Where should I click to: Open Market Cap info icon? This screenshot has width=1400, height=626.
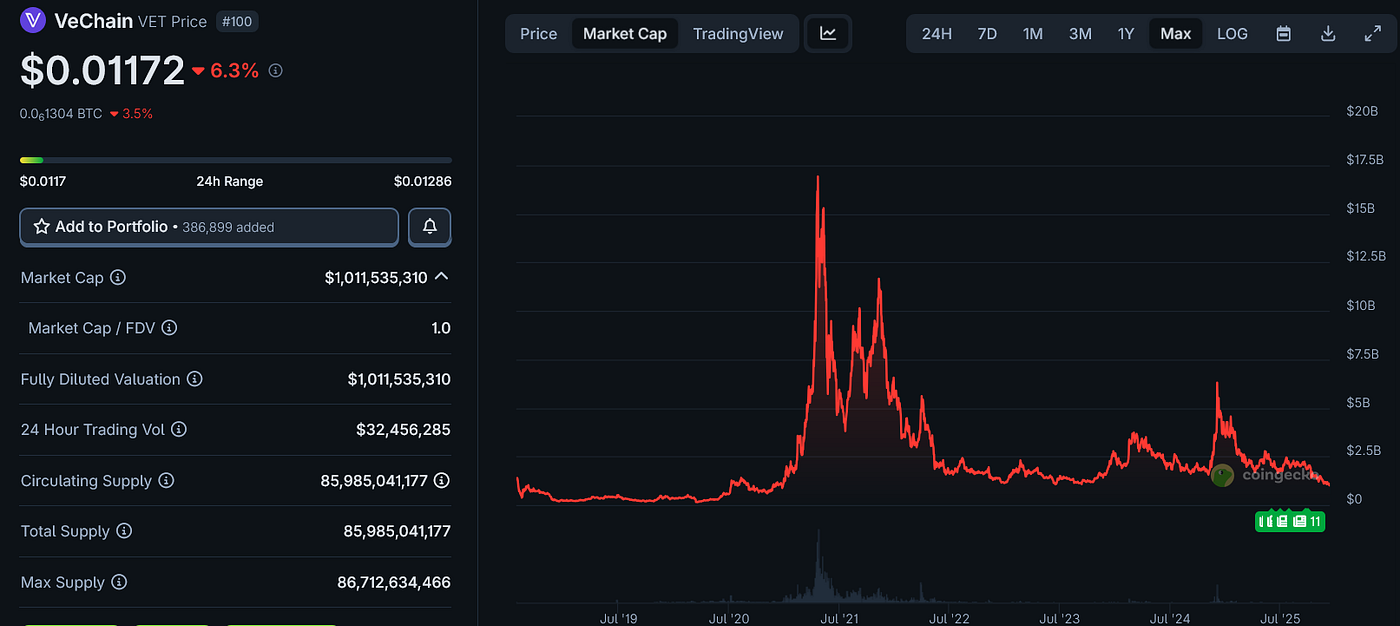point(118,278)
